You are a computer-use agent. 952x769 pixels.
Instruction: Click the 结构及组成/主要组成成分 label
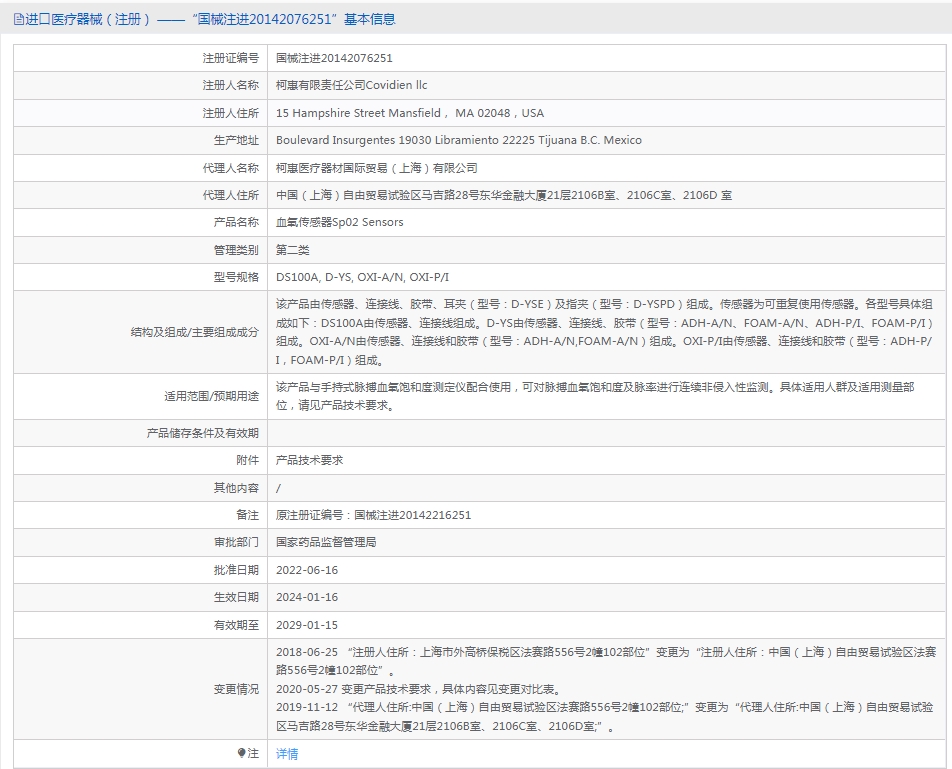(195, 332)
